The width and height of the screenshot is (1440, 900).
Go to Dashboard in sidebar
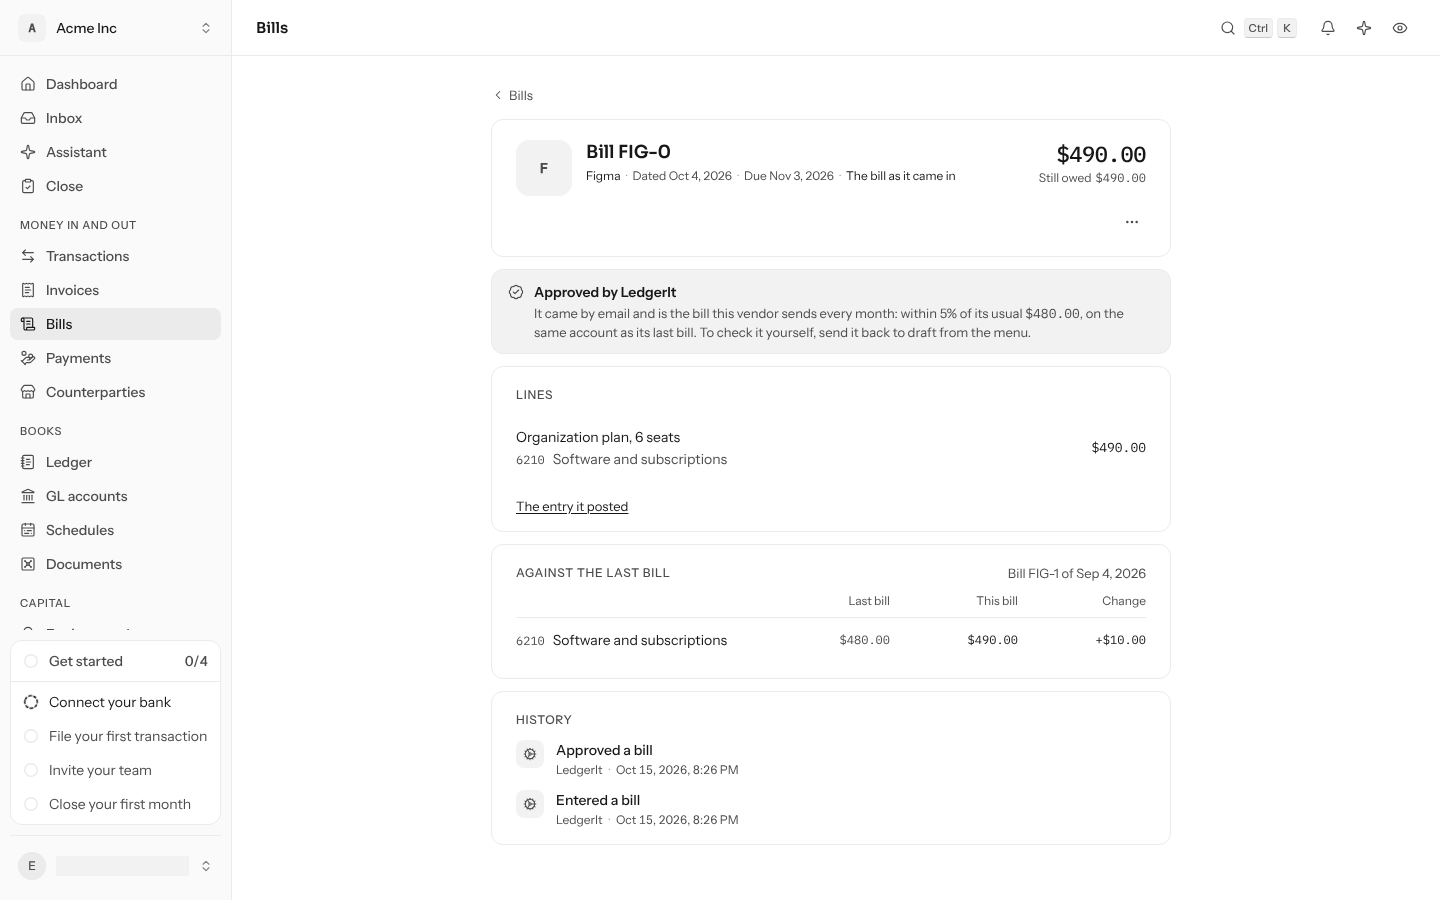click(x=115, y=84)
